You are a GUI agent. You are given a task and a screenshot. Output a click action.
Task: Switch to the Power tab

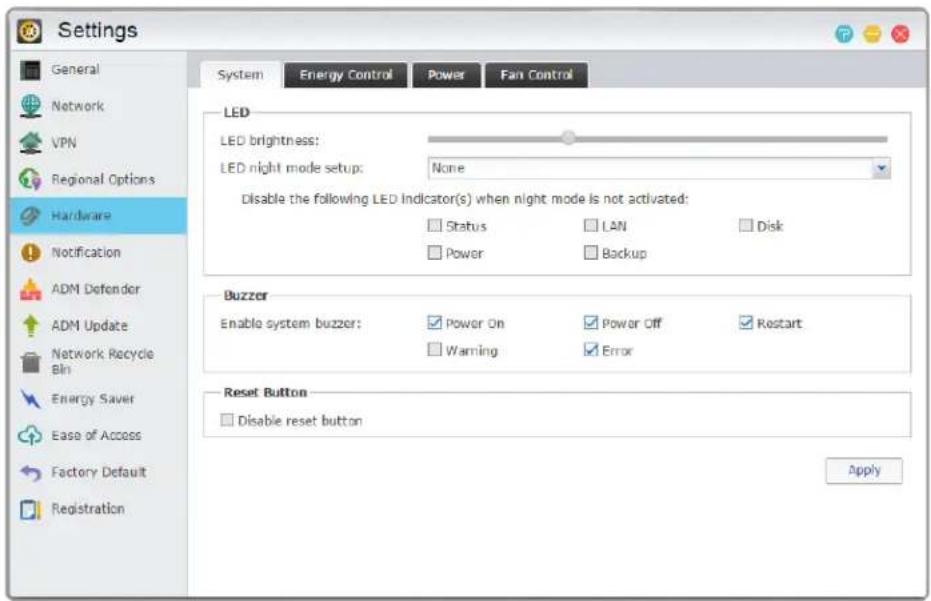(x=446, y=75)
